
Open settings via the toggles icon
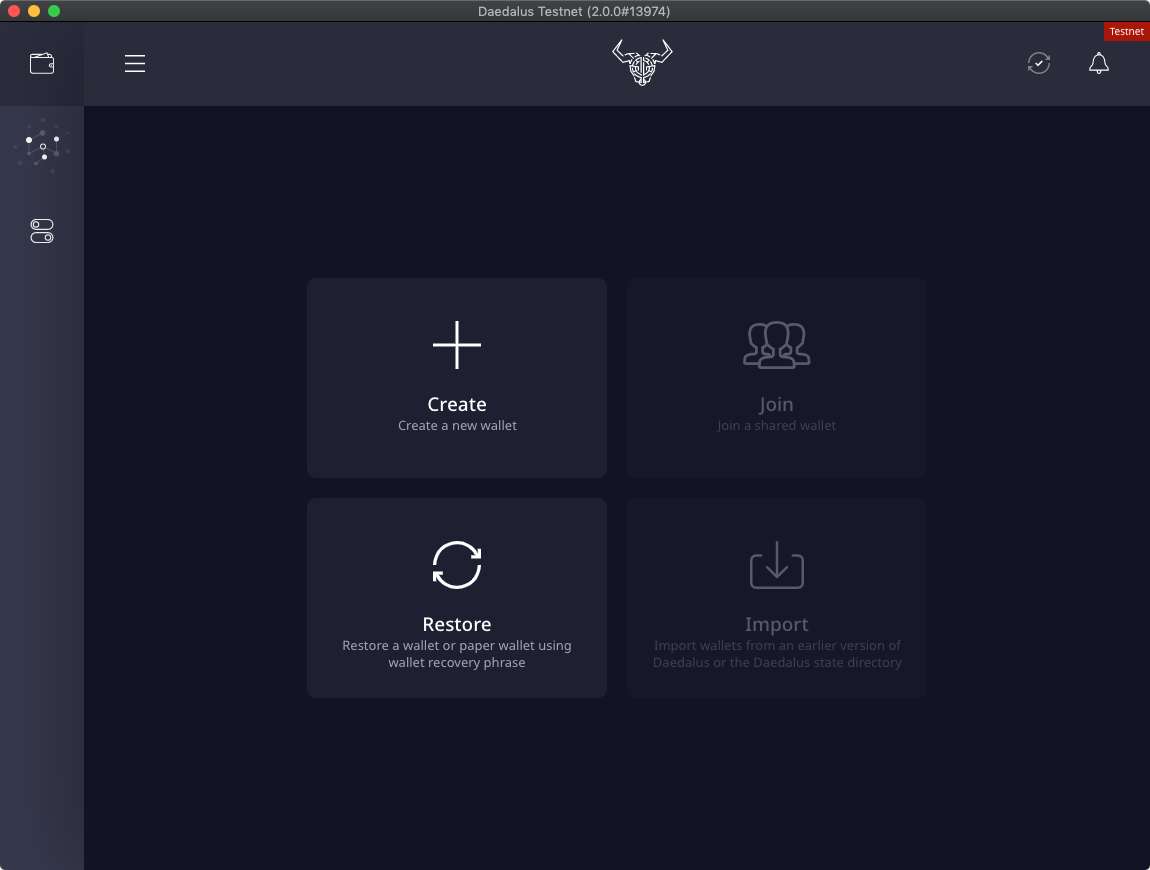pos(42,231)
